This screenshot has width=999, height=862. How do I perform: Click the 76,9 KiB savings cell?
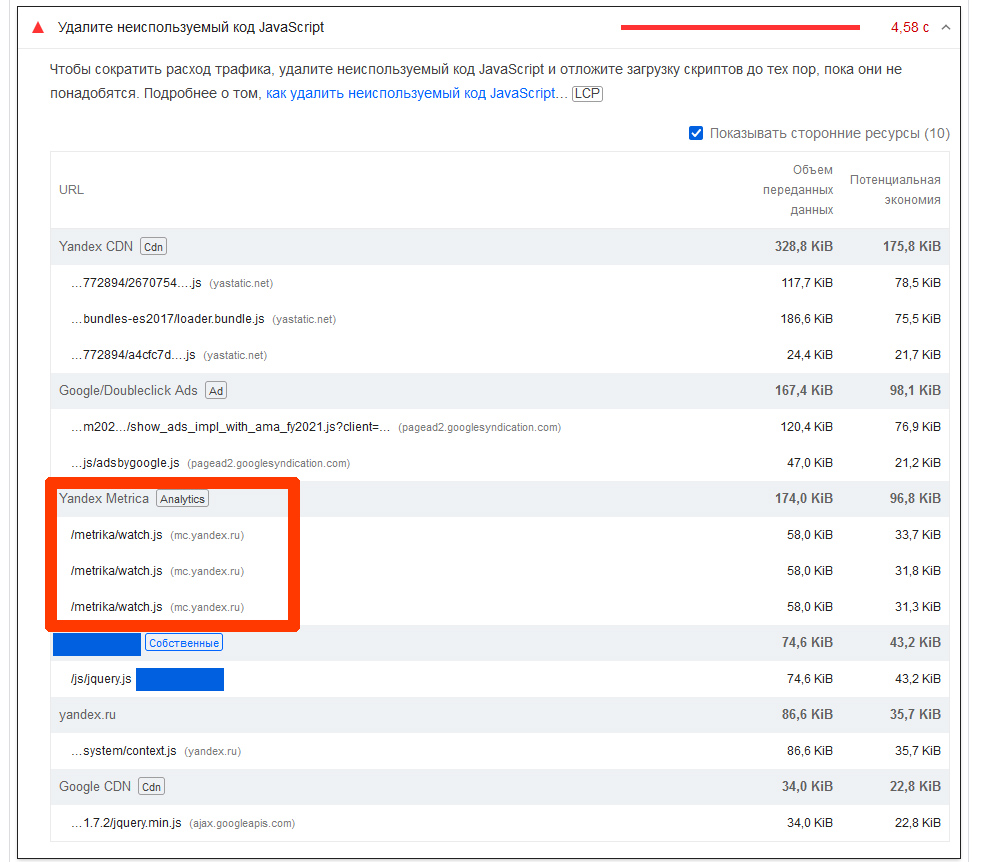[917, 427]
